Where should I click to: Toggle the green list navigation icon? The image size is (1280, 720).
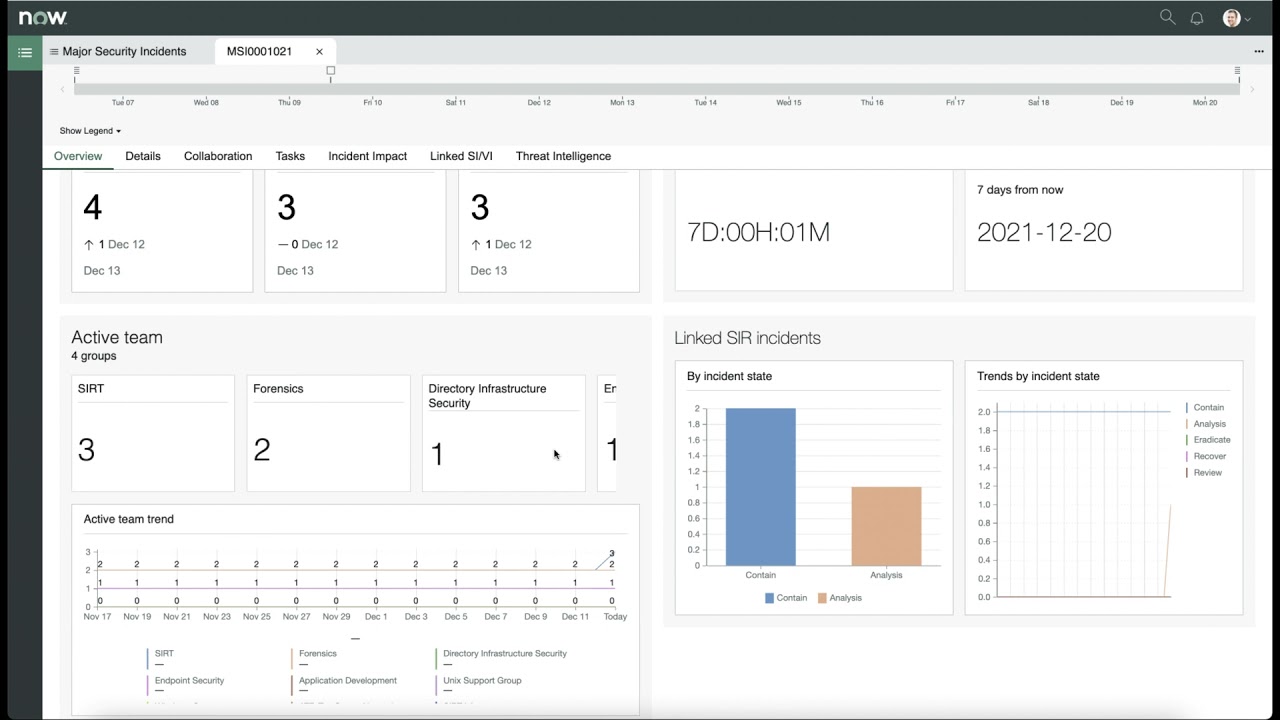coord(25,52)
